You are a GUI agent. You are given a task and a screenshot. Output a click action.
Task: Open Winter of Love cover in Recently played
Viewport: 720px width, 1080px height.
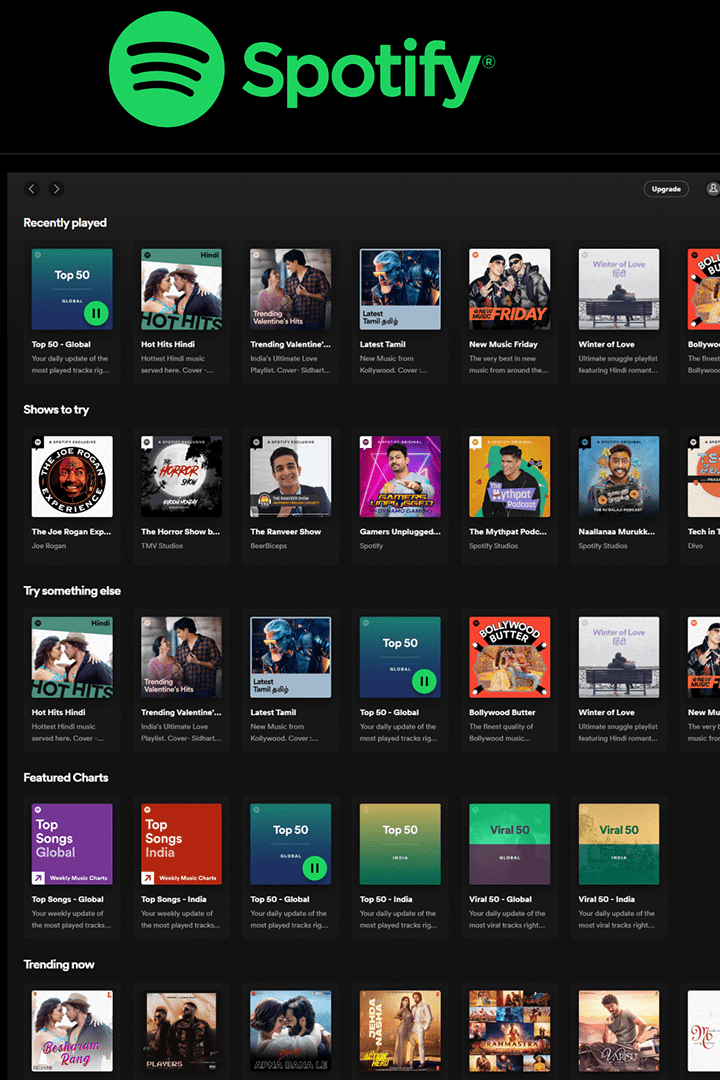coord(619,289)
